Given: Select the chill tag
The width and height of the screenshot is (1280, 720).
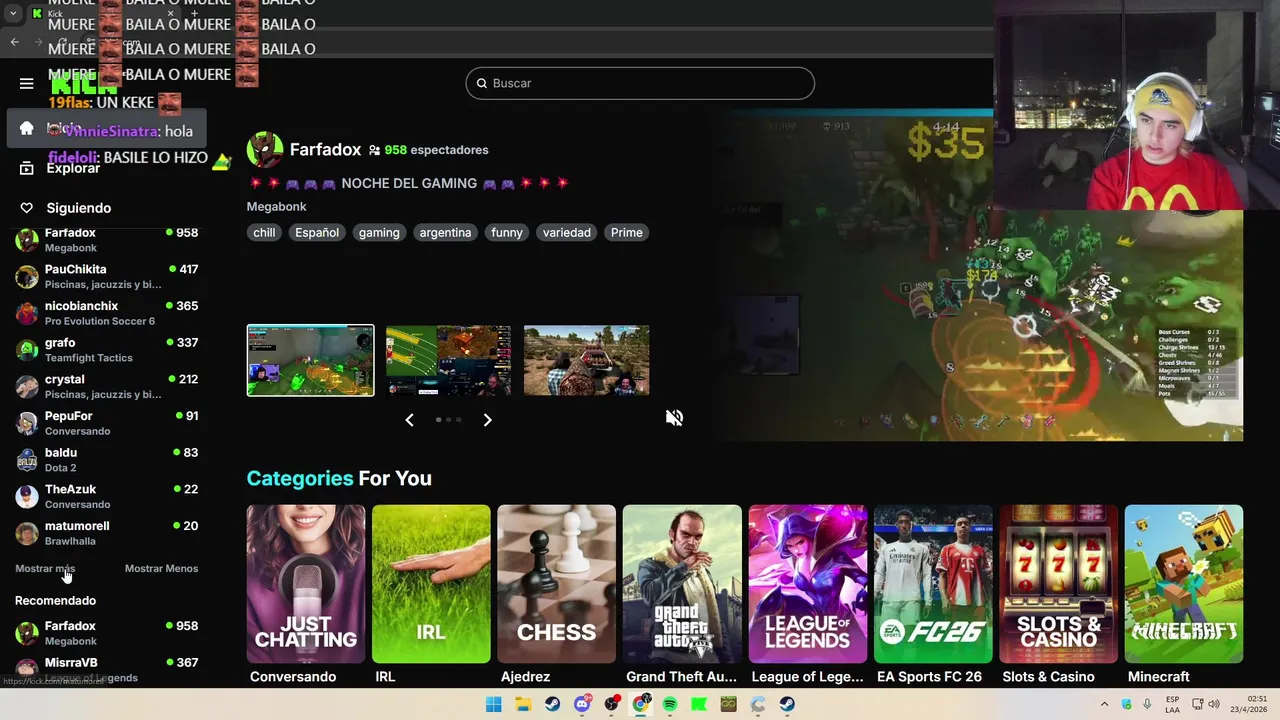Looking at the screenshot, I should click(x=264, y=232).
